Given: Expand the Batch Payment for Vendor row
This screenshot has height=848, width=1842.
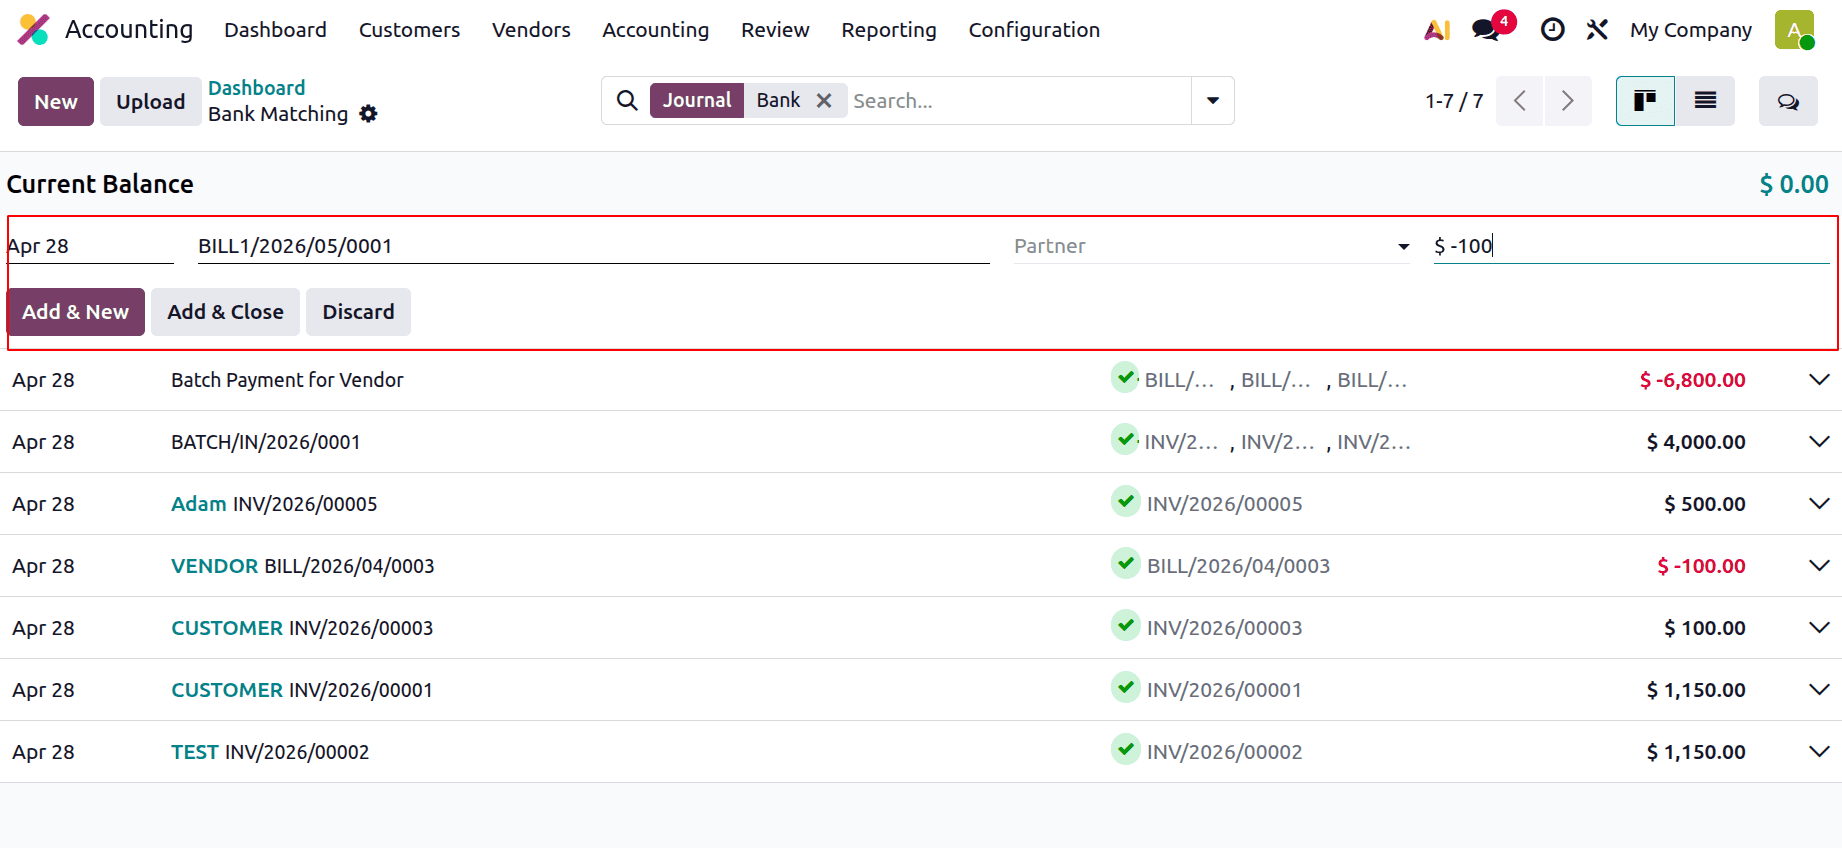Looking at the screenshot, I should coord(1819,380).
